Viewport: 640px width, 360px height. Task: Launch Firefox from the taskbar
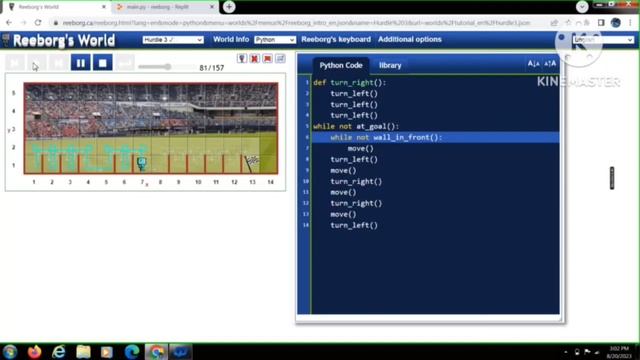(x=35, y=351)
